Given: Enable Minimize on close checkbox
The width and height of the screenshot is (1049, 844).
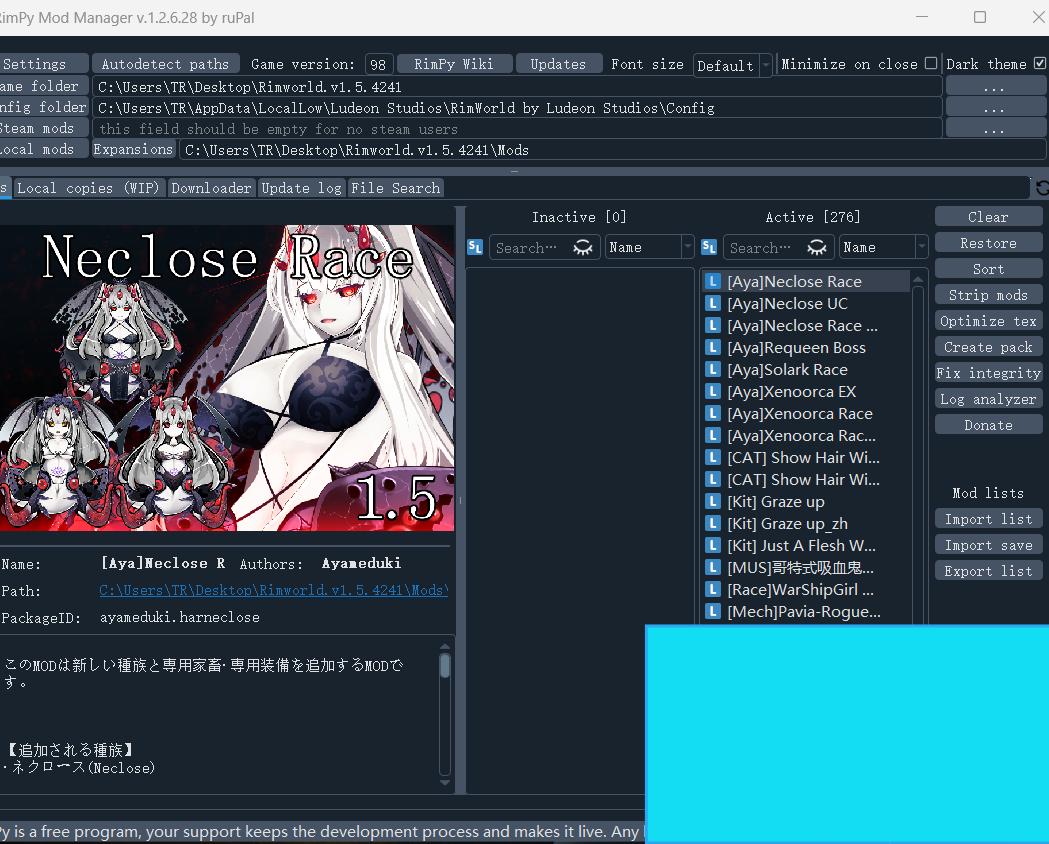Looking at the screenshot, I should point(931,63).
